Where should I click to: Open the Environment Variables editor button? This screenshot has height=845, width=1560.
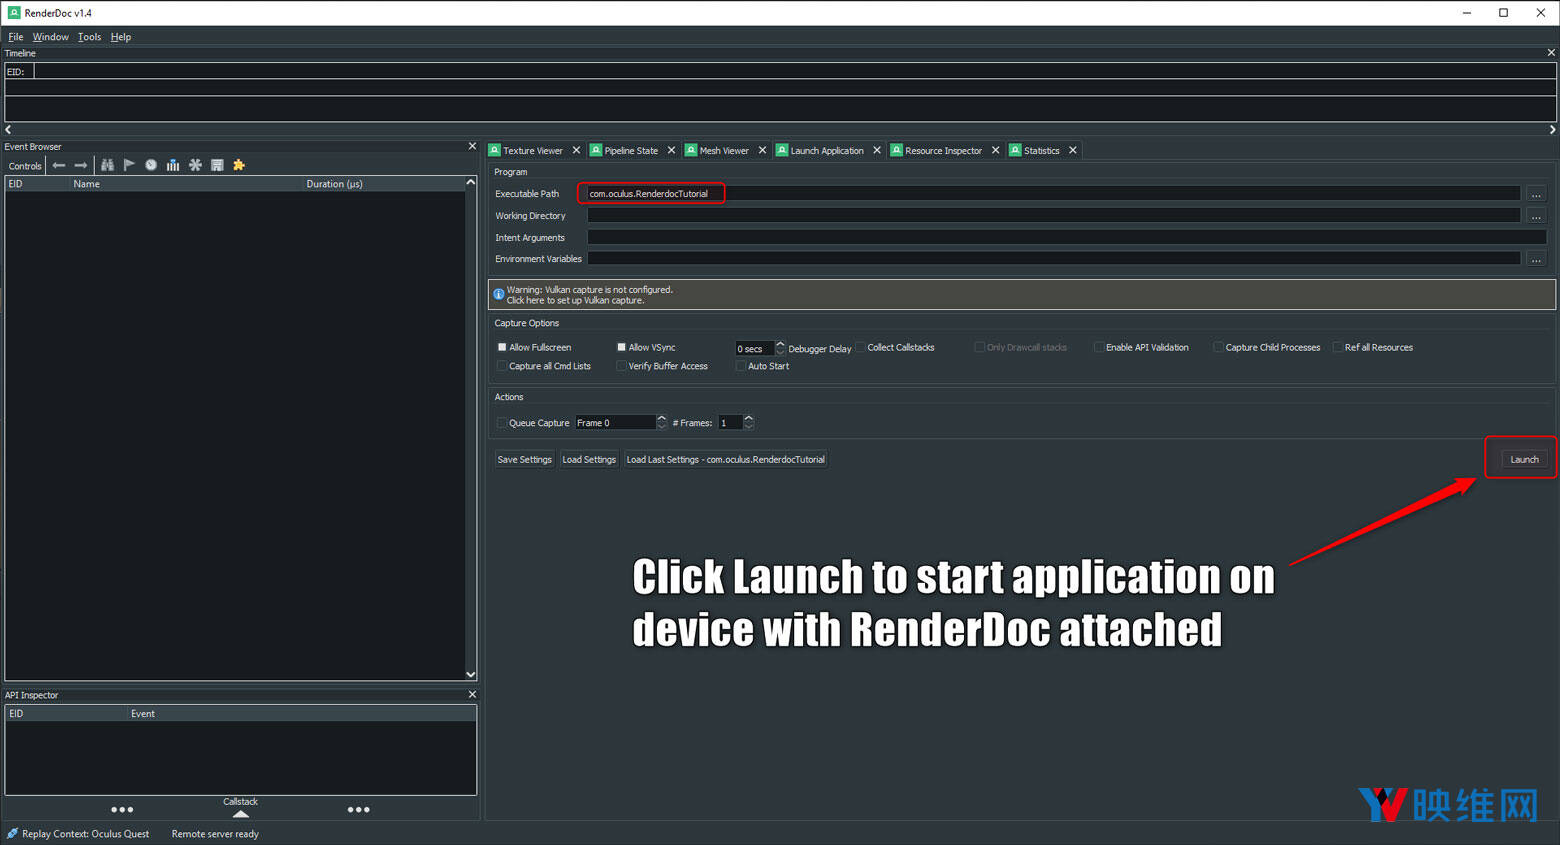click(1536, 259)
